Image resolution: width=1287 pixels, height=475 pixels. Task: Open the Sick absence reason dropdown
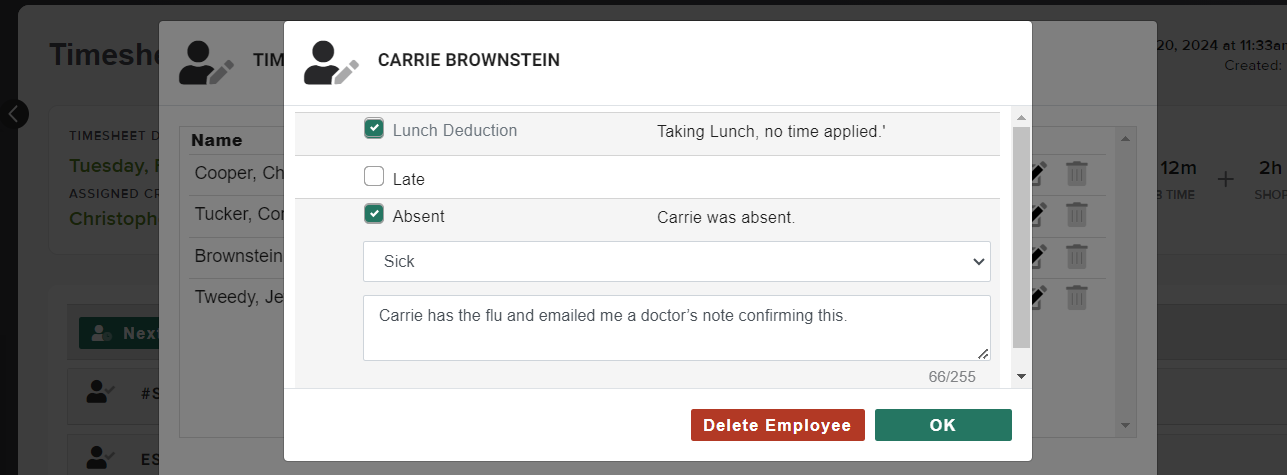[677, 261]
